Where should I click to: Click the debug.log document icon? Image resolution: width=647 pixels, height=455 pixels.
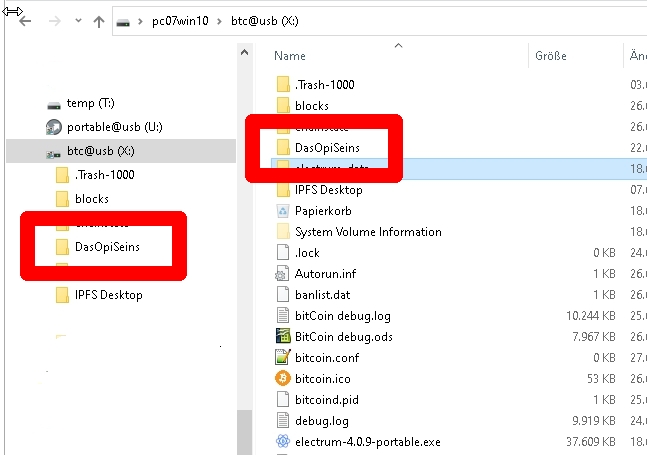tap(283, 420)
